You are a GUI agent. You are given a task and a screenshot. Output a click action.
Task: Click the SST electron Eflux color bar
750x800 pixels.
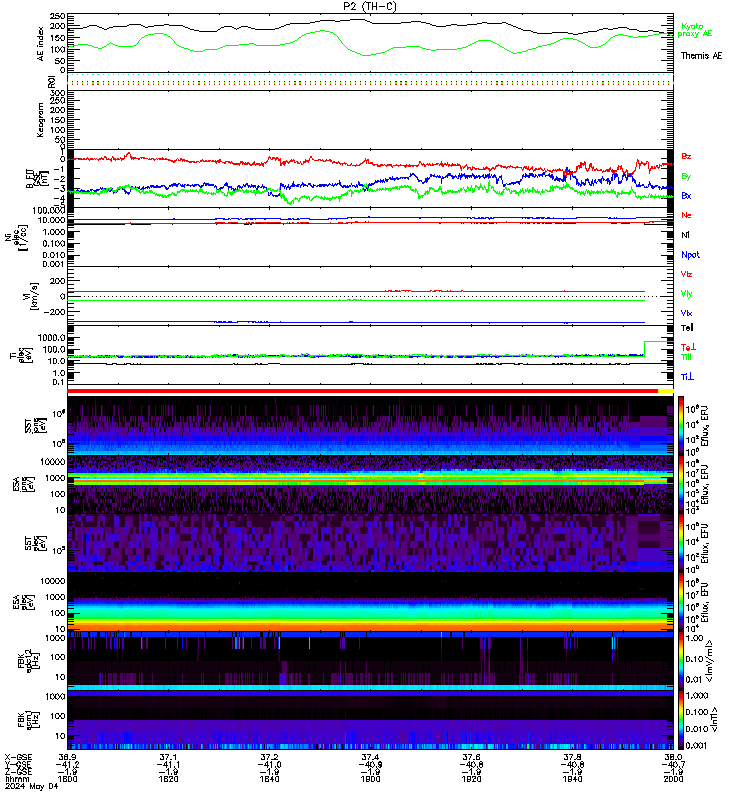(x=681, y=543)
